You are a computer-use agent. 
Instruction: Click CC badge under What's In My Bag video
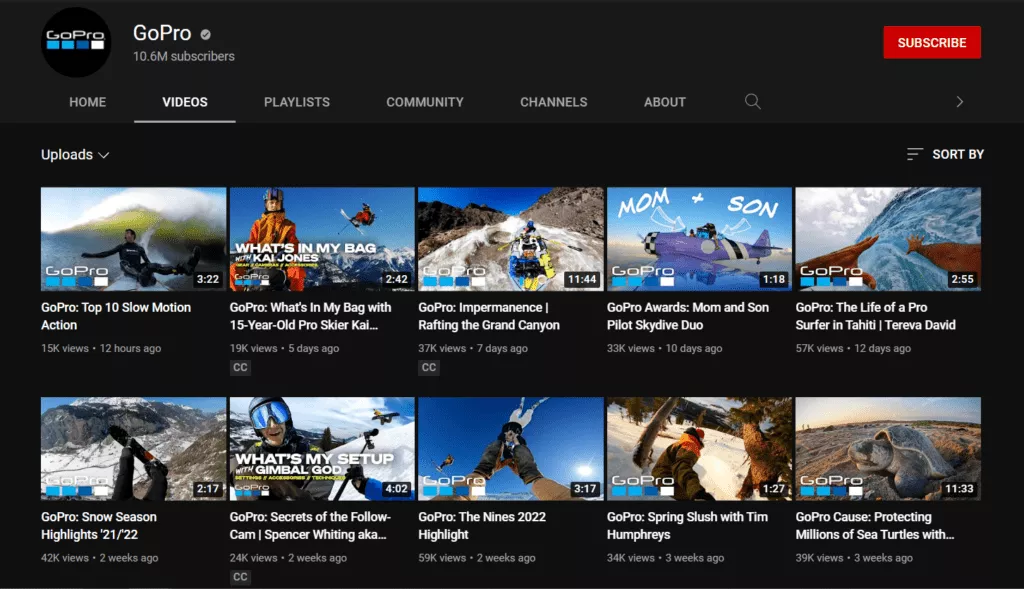[x=240, y=367]
